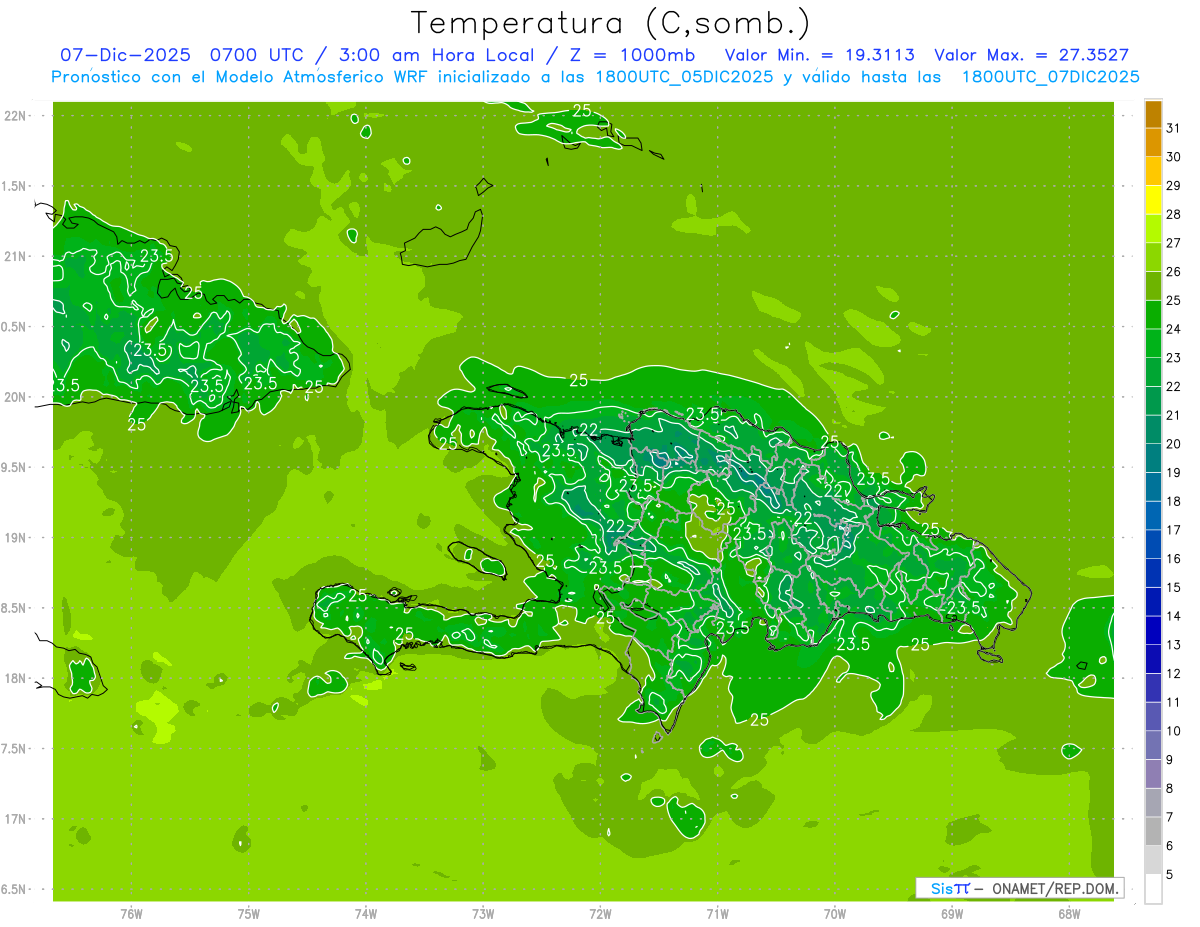Screen dimensions: 1200x927
Task: Click the "17N" latitude axis label
Action: tap(15, 819)
